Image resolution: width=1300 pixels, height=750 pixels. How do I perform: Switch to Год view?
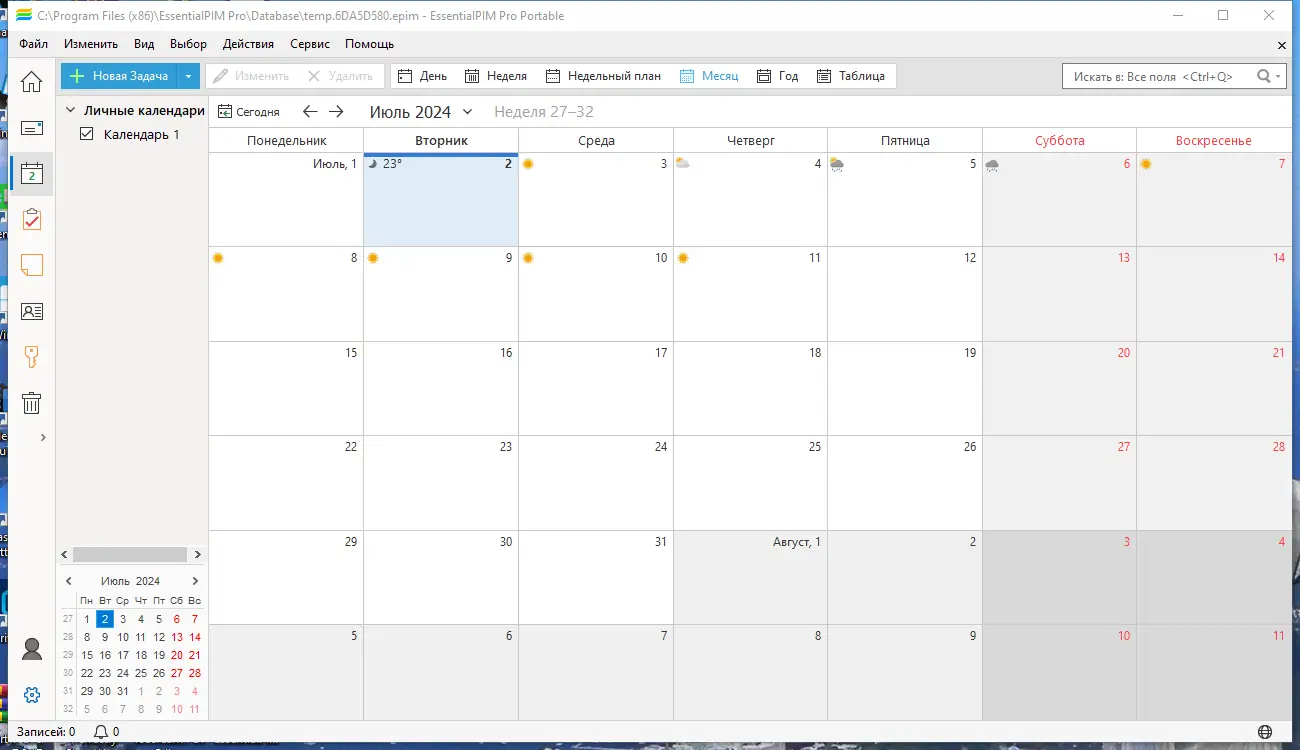tap(778, 76)
